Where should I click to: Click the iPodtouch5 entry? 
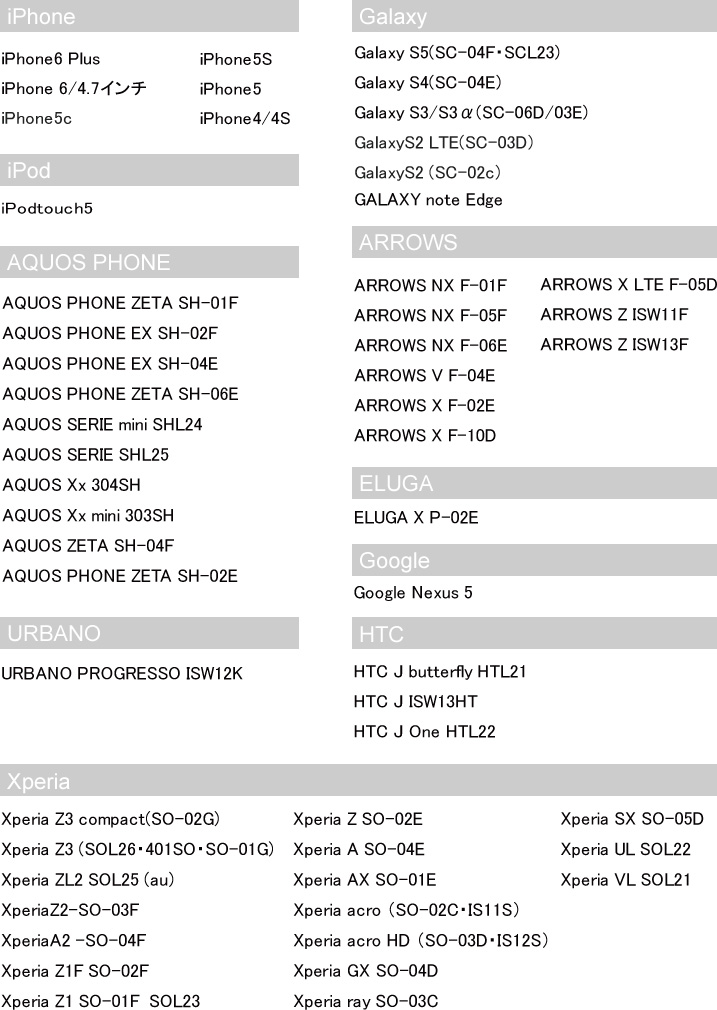point(47,209)
